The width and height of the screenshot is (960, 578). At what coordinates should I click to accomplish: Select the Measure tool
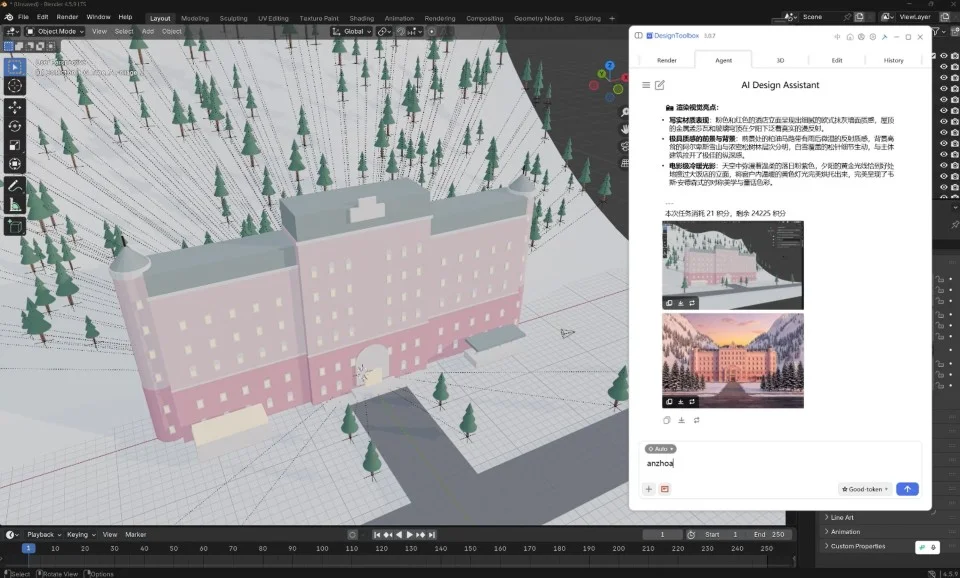point(15,205)
